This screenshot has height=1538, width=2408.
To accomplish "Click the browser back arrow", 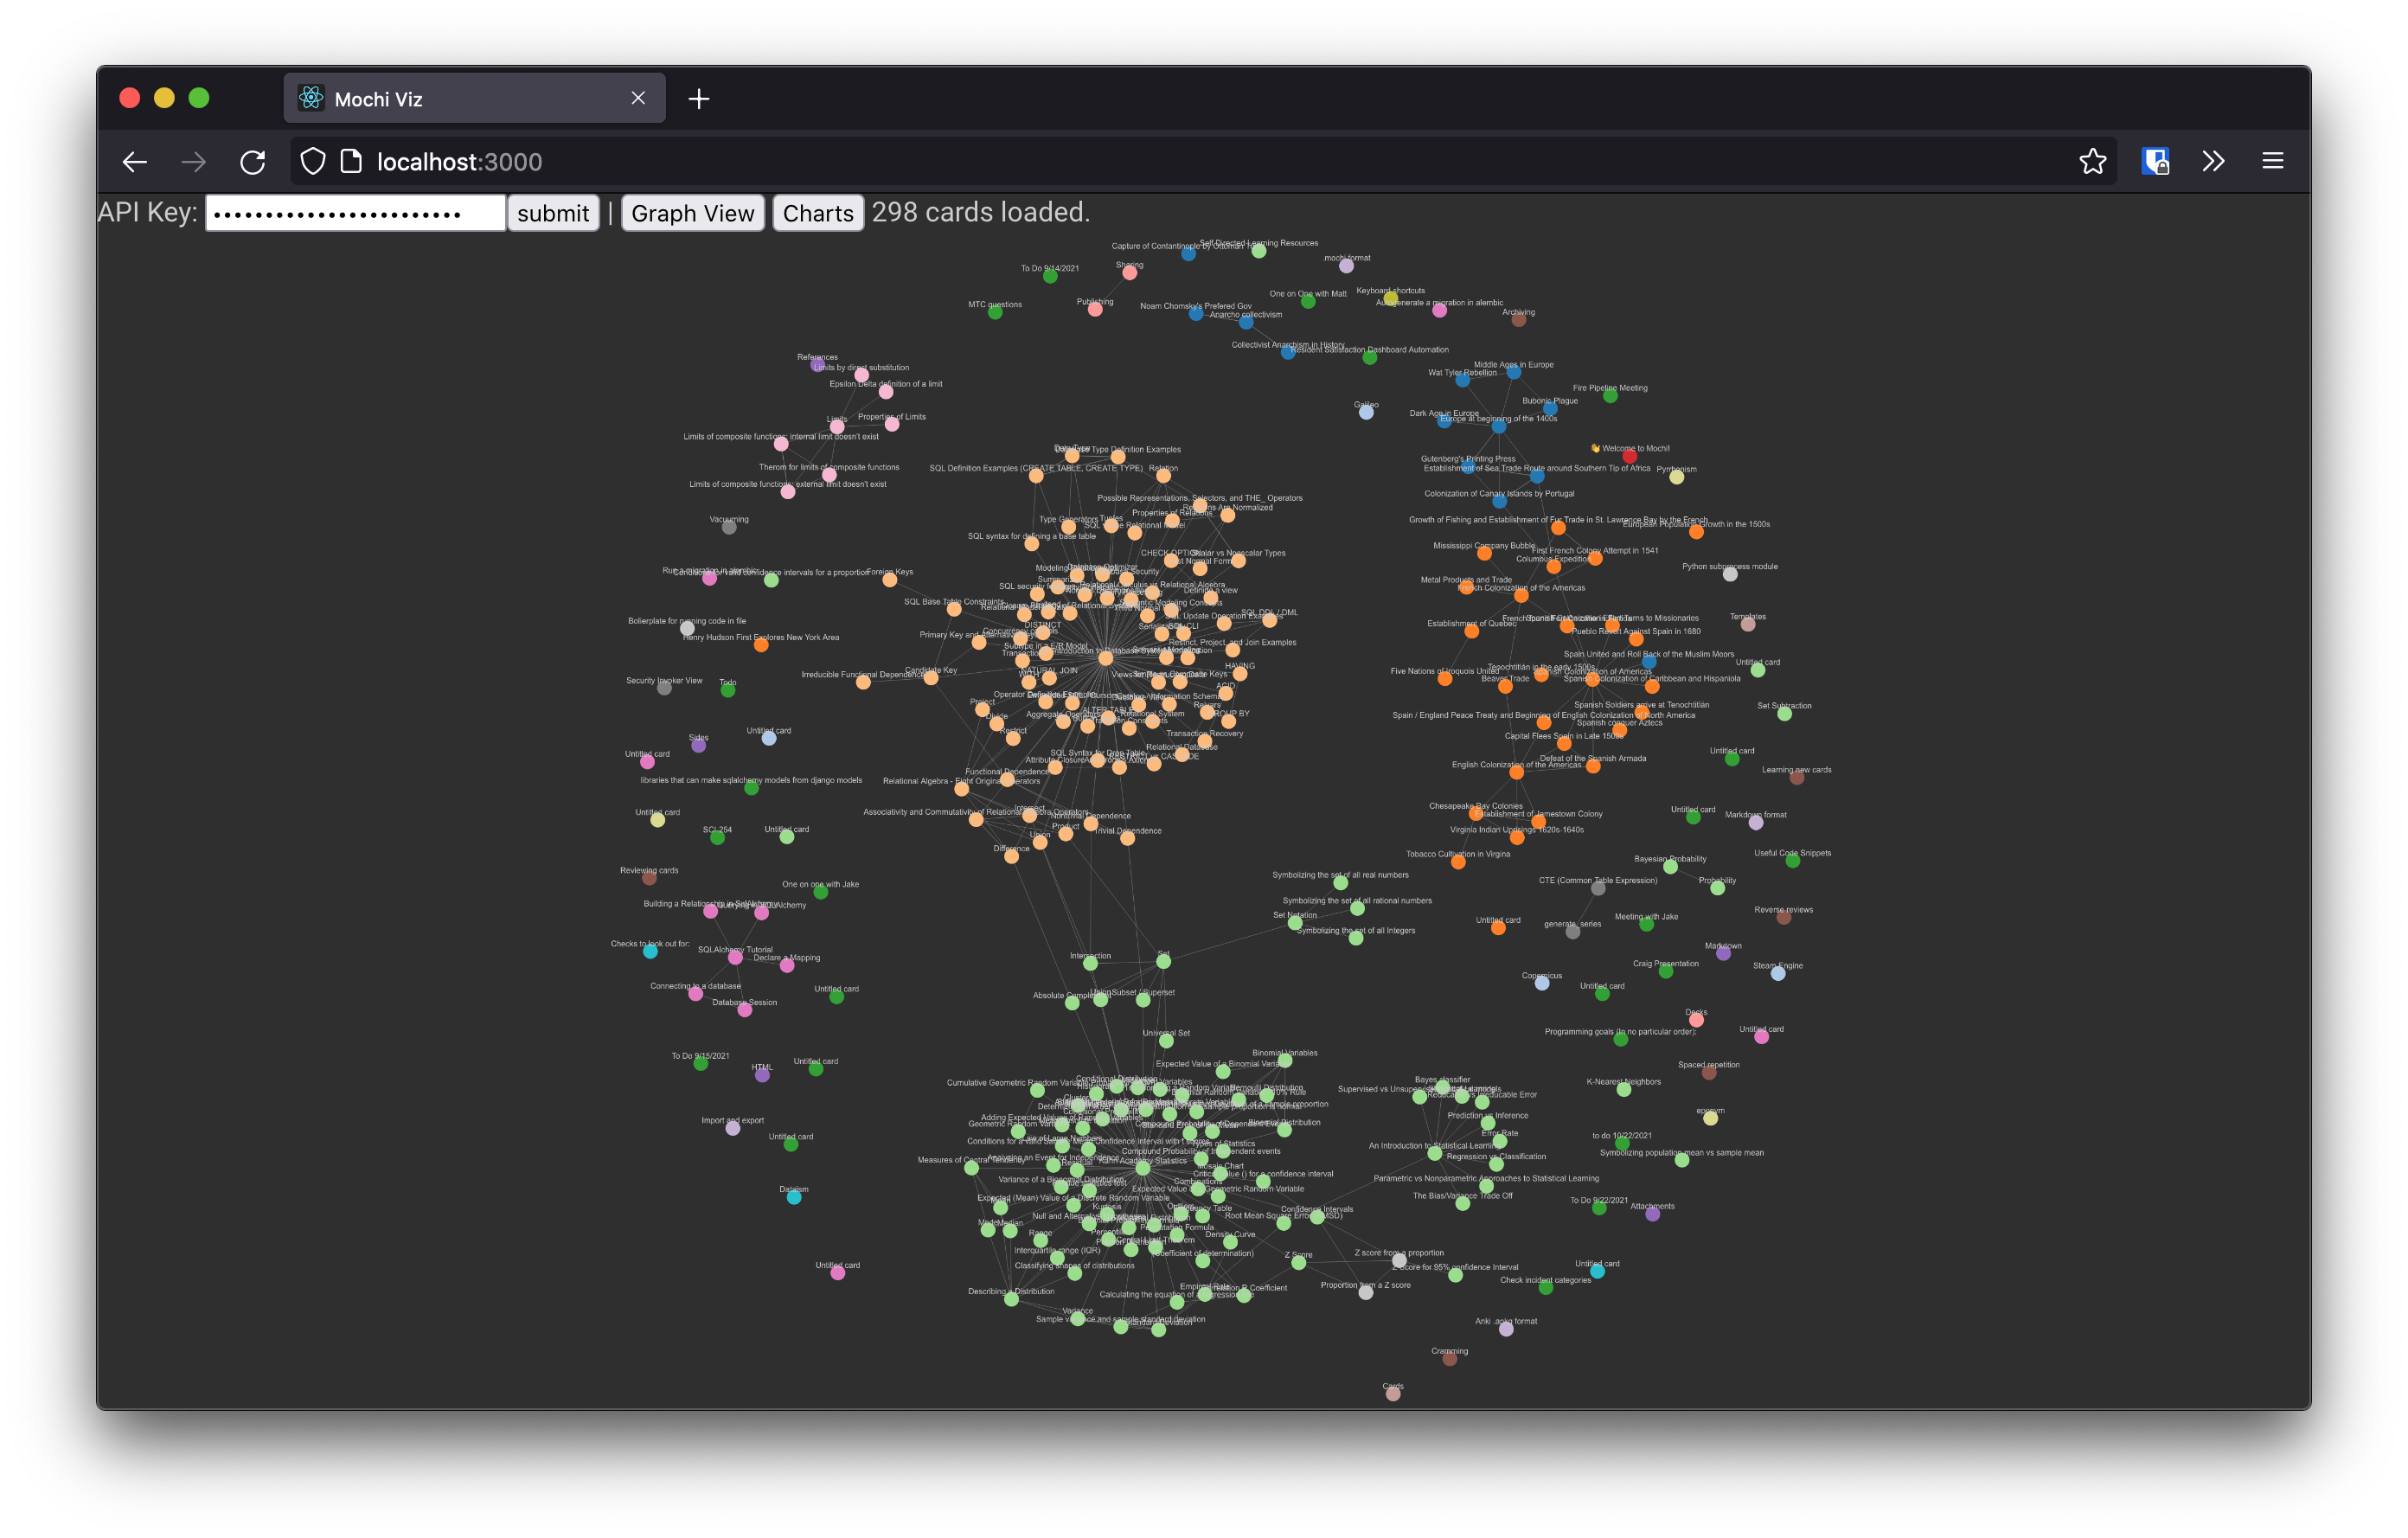I will pyautogui.click(x=135, y=162).
